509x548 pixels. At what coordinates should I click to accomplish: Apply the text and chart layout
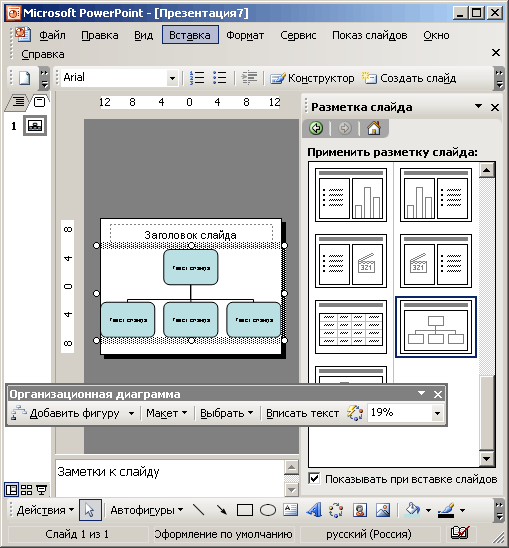point(351,195)
